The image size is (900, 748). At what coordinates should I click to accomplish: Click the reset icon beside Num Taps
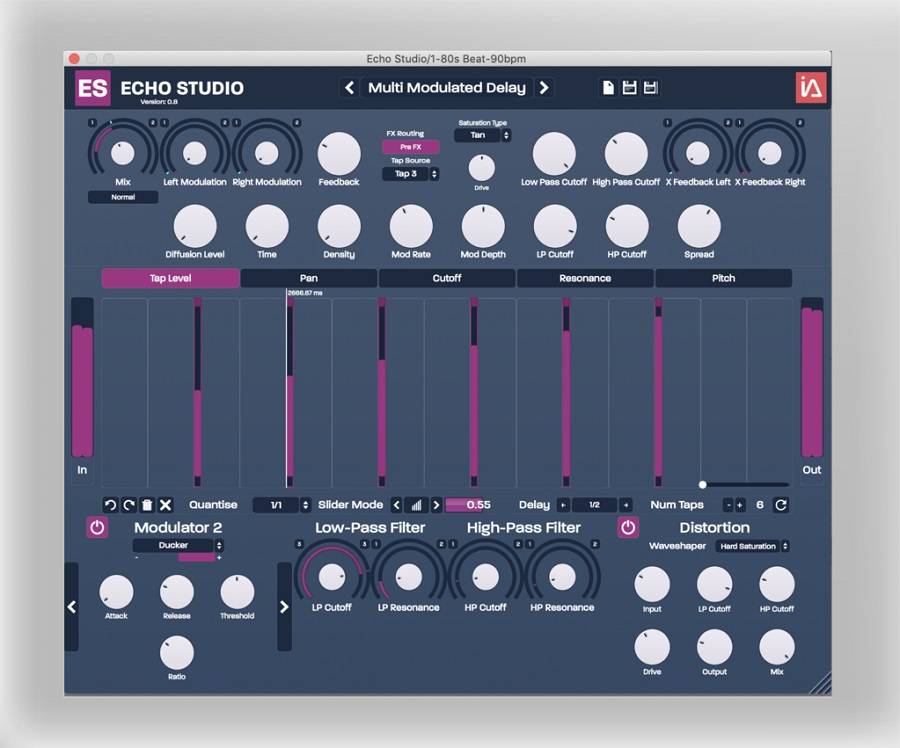click(x=781, y=505)
